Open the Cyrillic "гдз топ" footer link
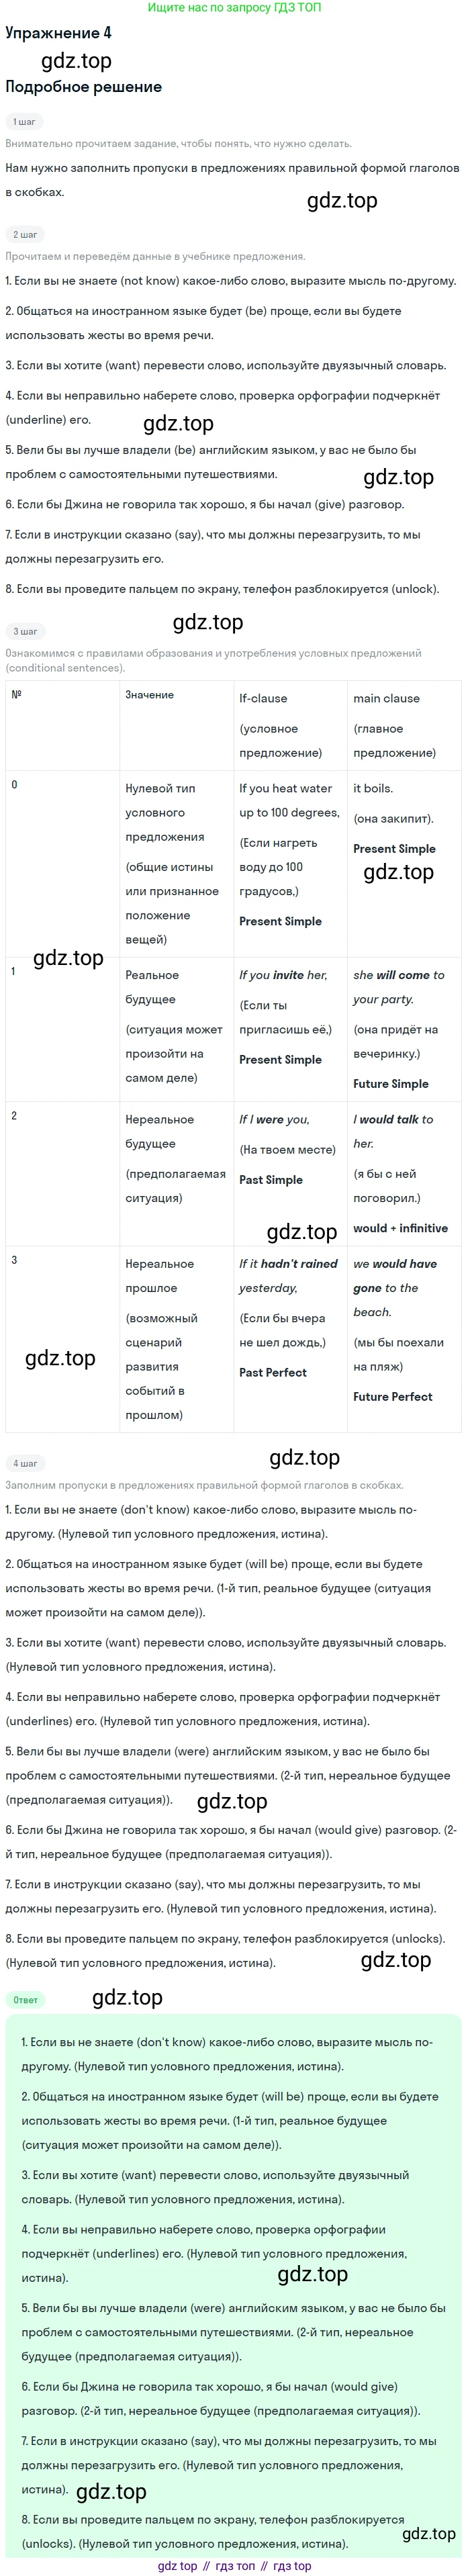 point(235,2566)
